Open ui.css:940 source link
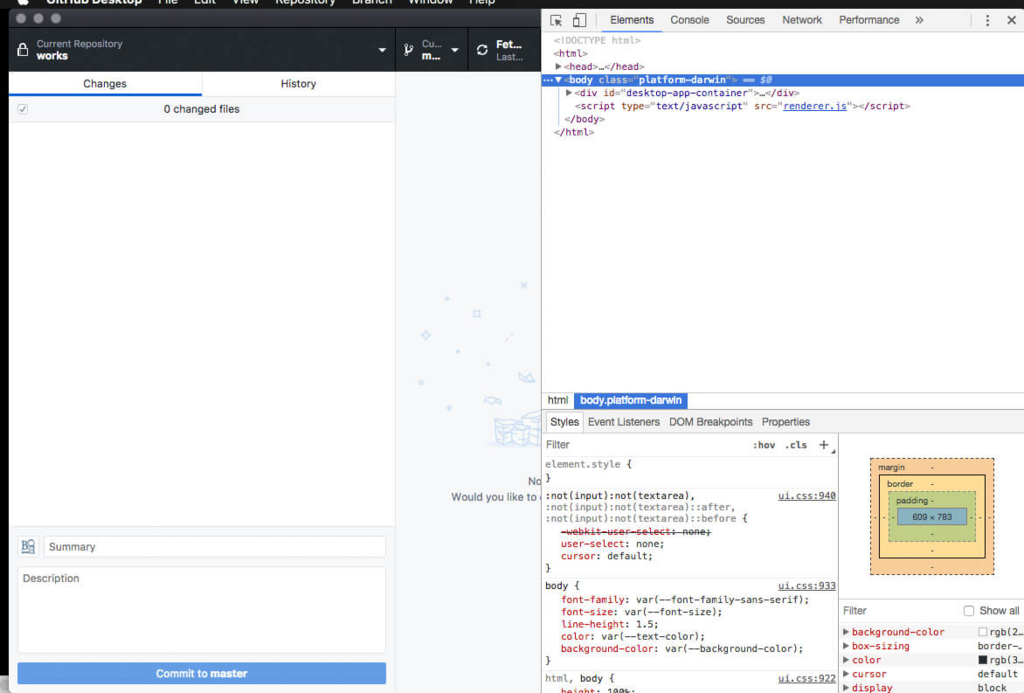The height and width of the screenshot is (693, 1024). pos(807,496)
